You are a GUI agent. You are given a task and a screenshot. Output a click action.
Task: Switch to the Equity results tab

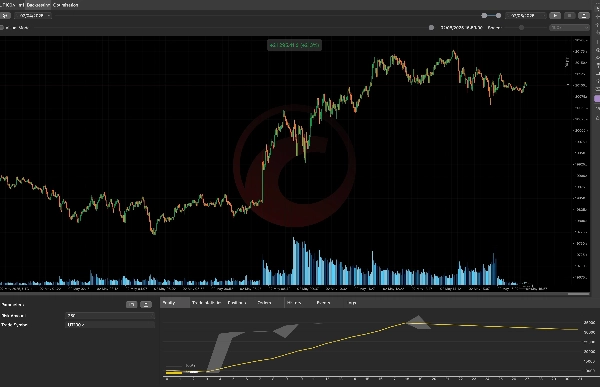(174, 303)
